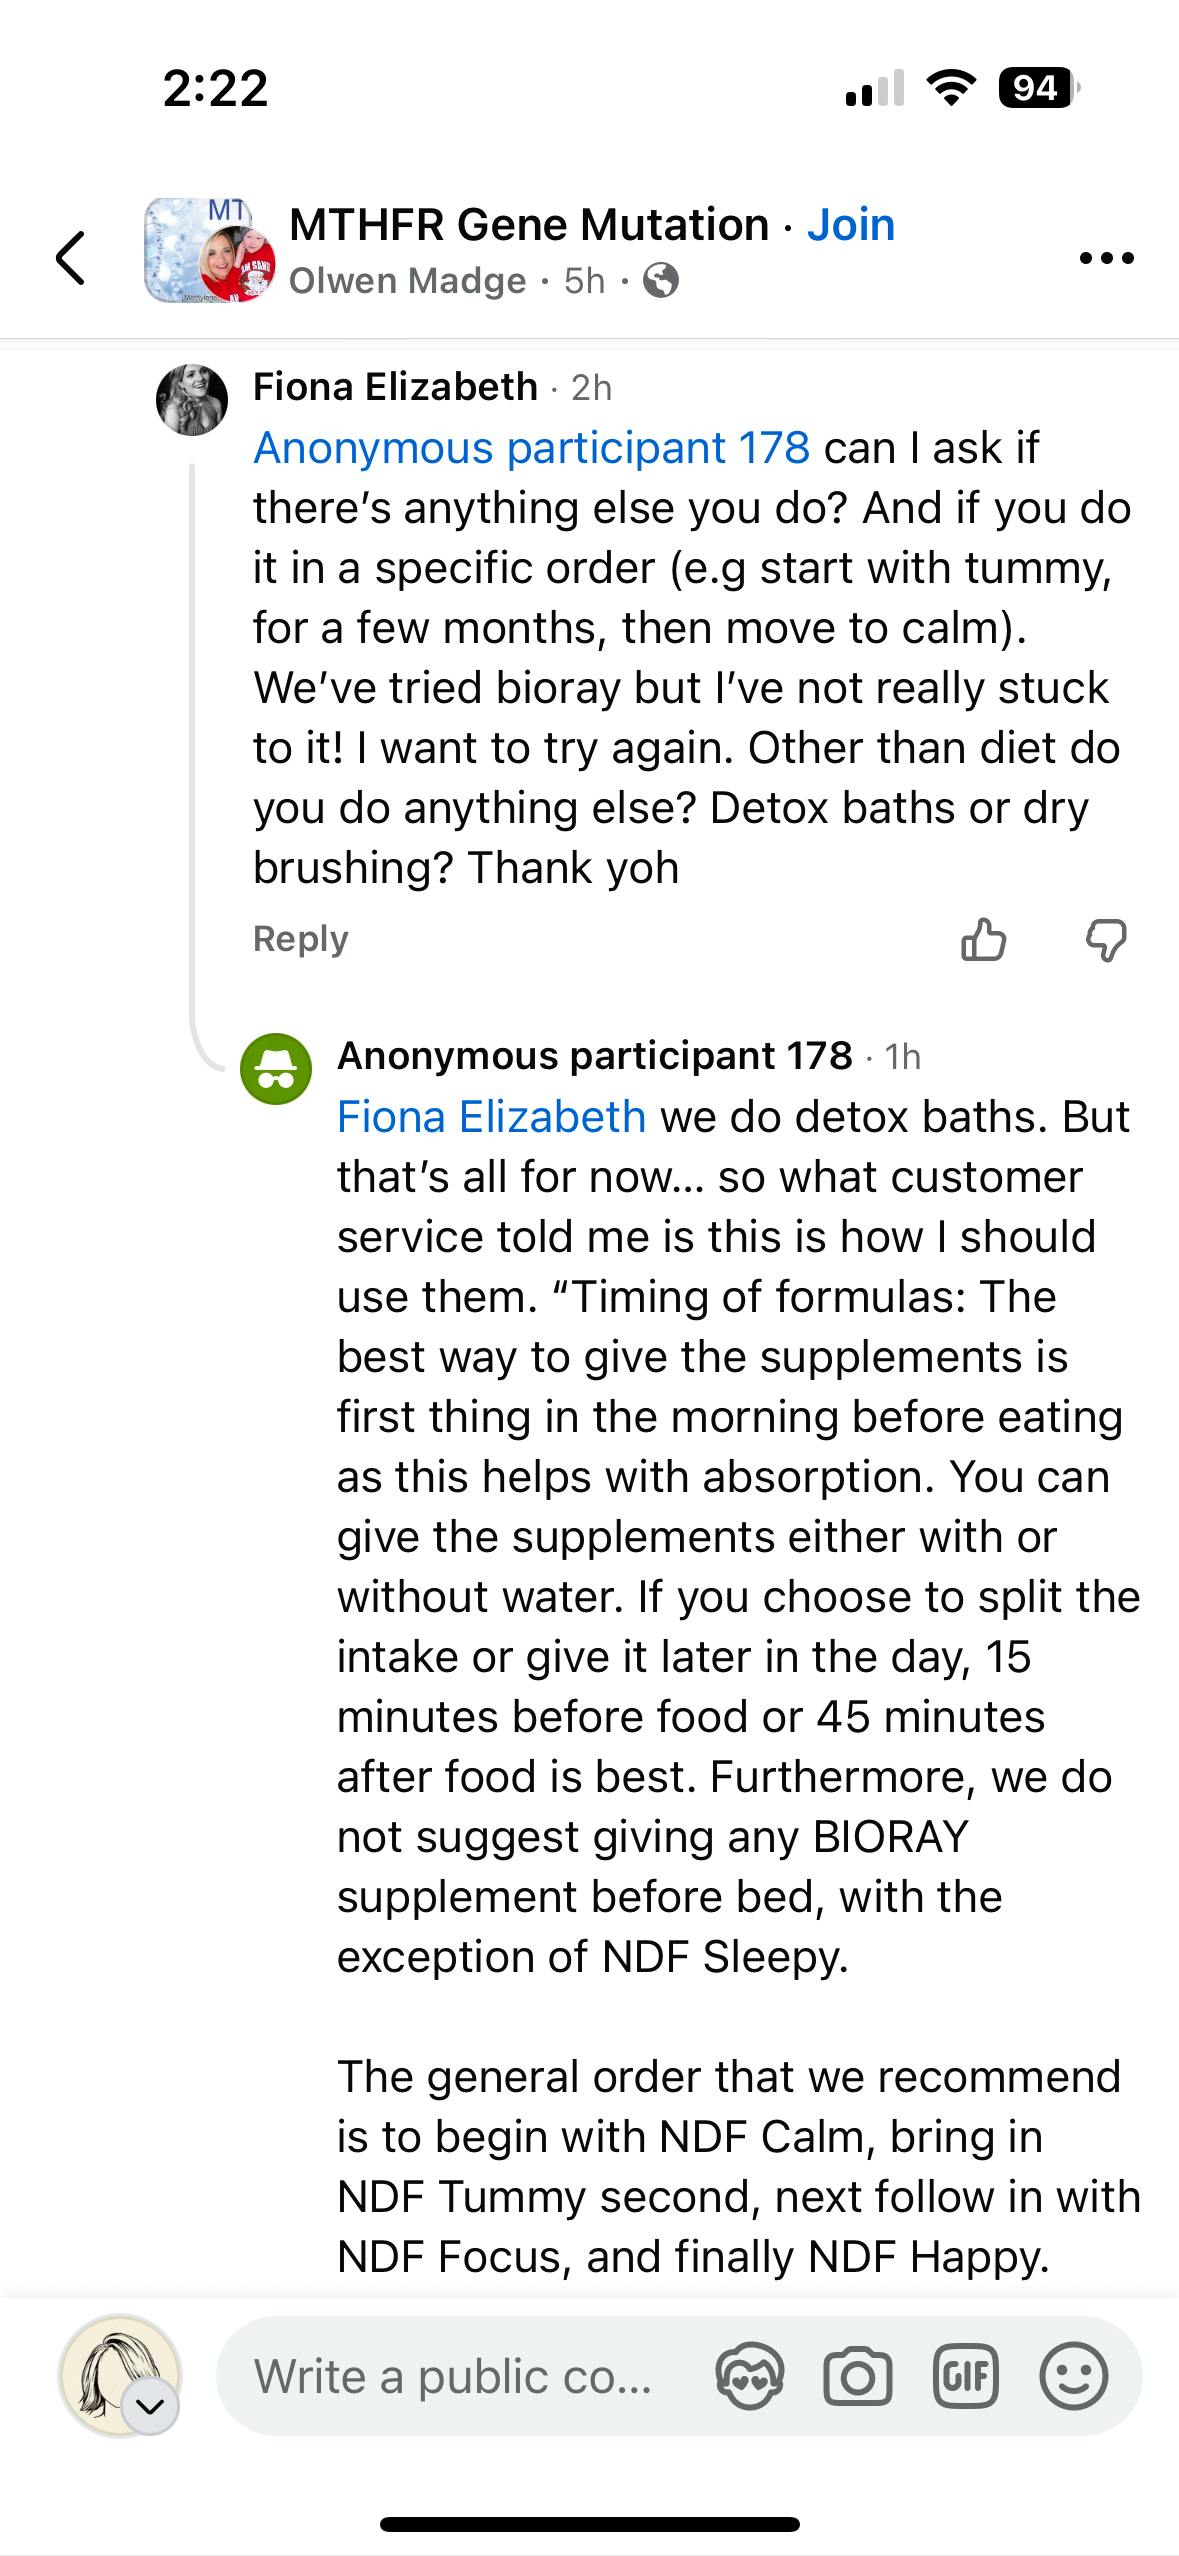
Task: Join the MTHFR Gene Mutation group
Action: [851, 225]
